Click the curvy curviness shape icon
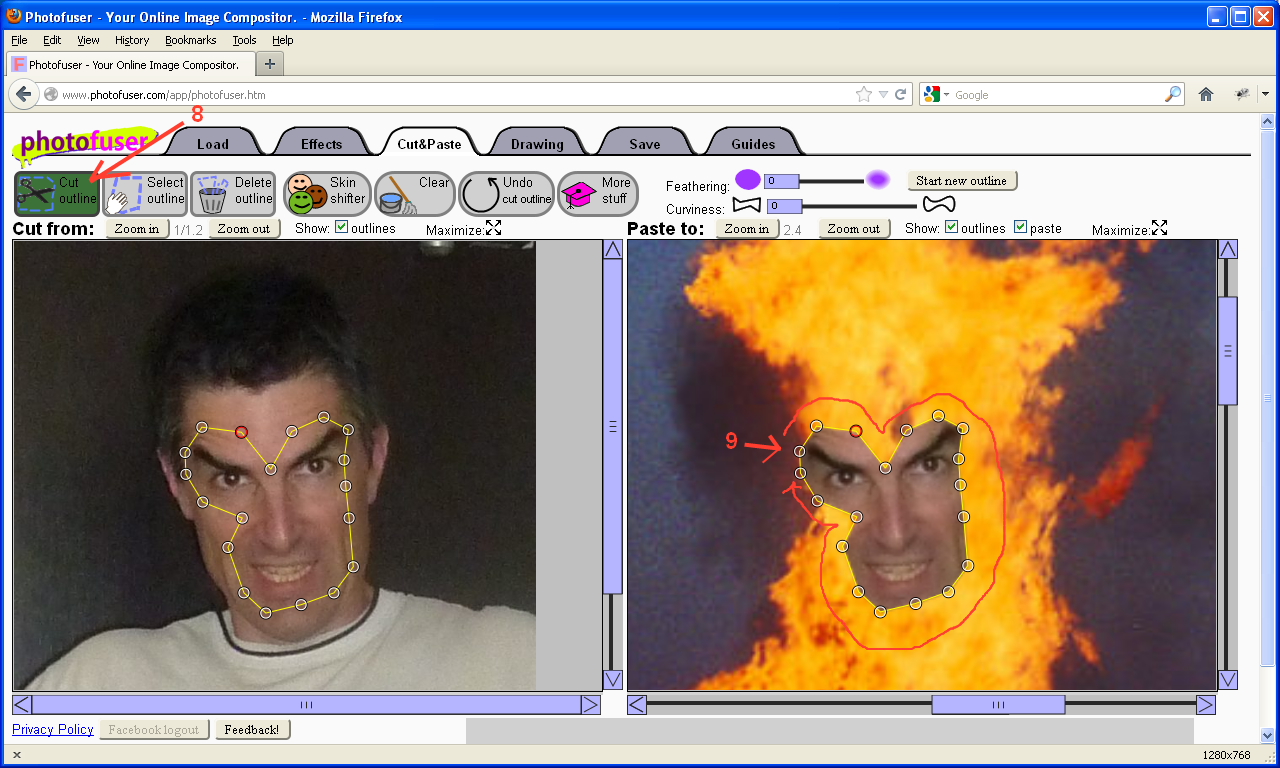Image resolution: width=1280 pixels, height=768 pixels. click(x=938, y=205)
